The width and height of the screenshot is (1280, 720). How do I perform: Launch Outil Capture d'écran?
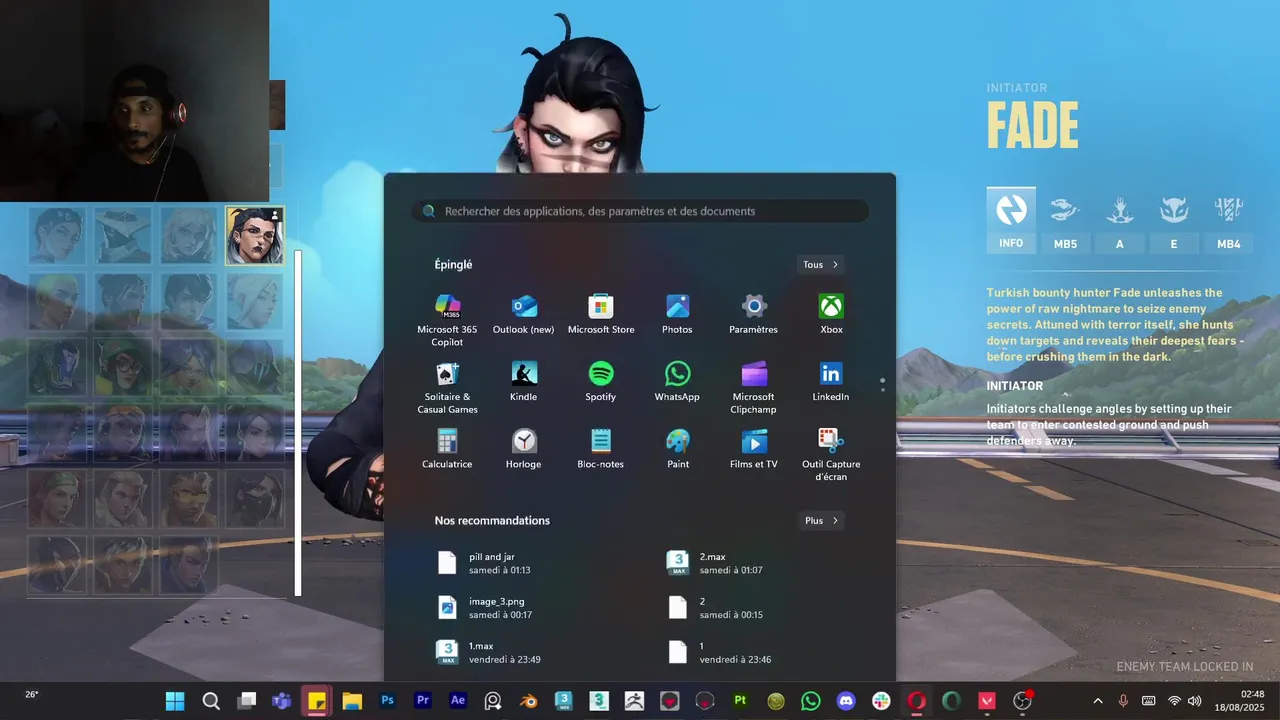click(831, 454)
